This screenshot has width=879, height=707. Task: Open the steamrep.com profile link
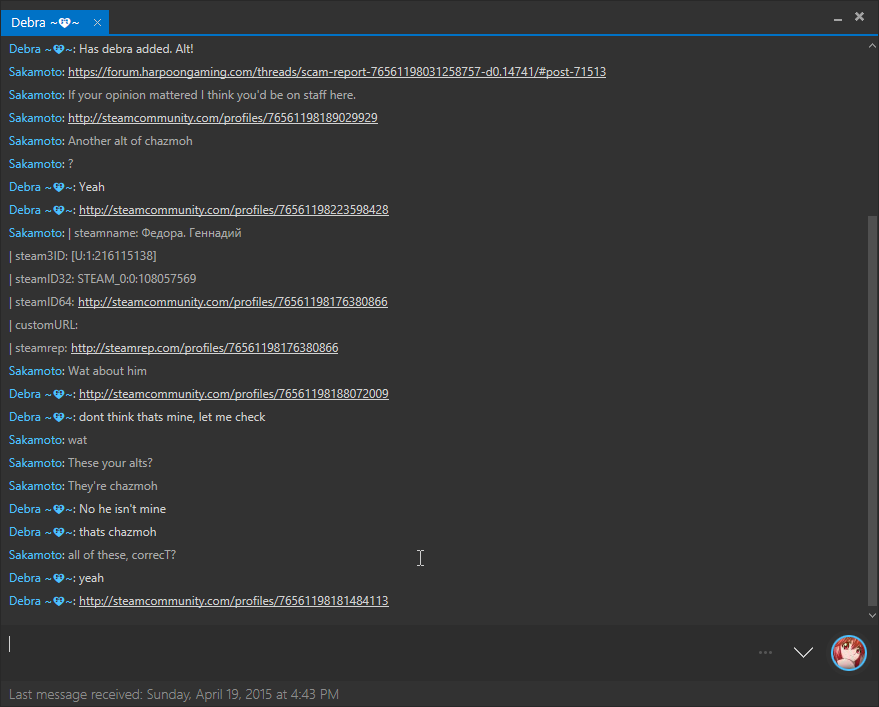[204, 348]
